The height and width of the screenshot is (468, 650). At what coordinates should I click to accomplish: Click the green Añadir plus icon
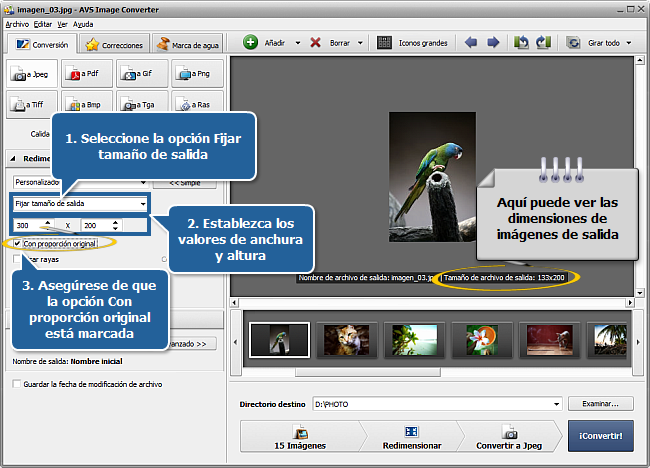(x=250, y=43)
